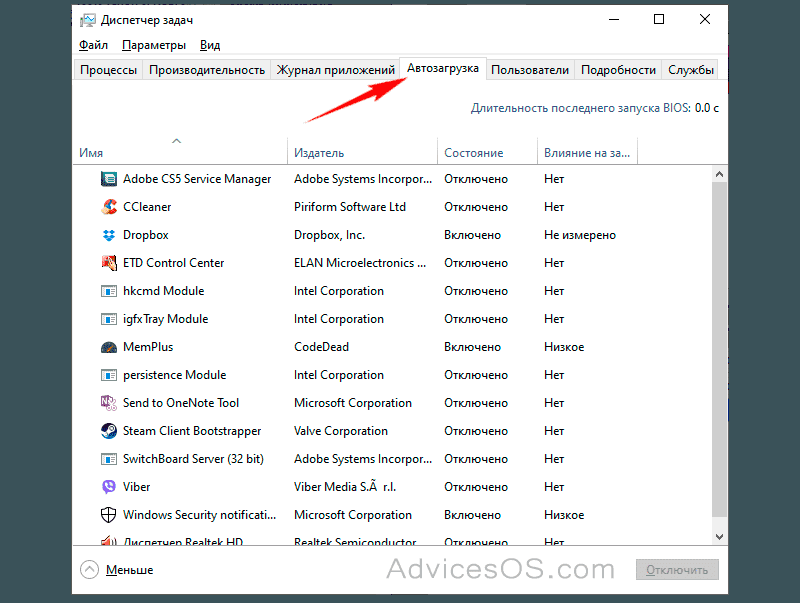The image size is (800, 603).
Task: Click the vertical scrollbar thumb
Action: click(x=719, y=349)
